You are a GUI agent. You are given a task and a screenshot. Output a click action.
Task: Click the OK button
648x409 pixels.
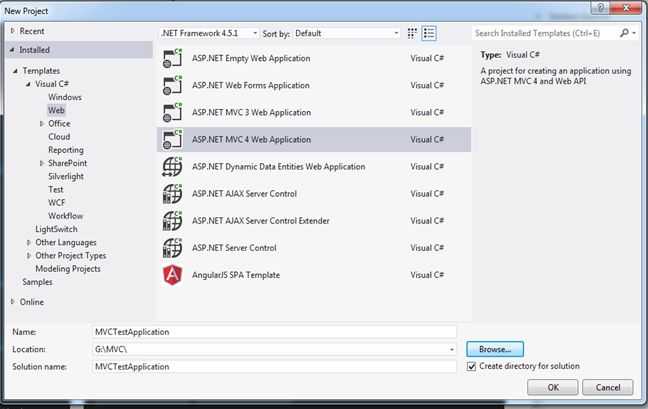click(553, 388)
